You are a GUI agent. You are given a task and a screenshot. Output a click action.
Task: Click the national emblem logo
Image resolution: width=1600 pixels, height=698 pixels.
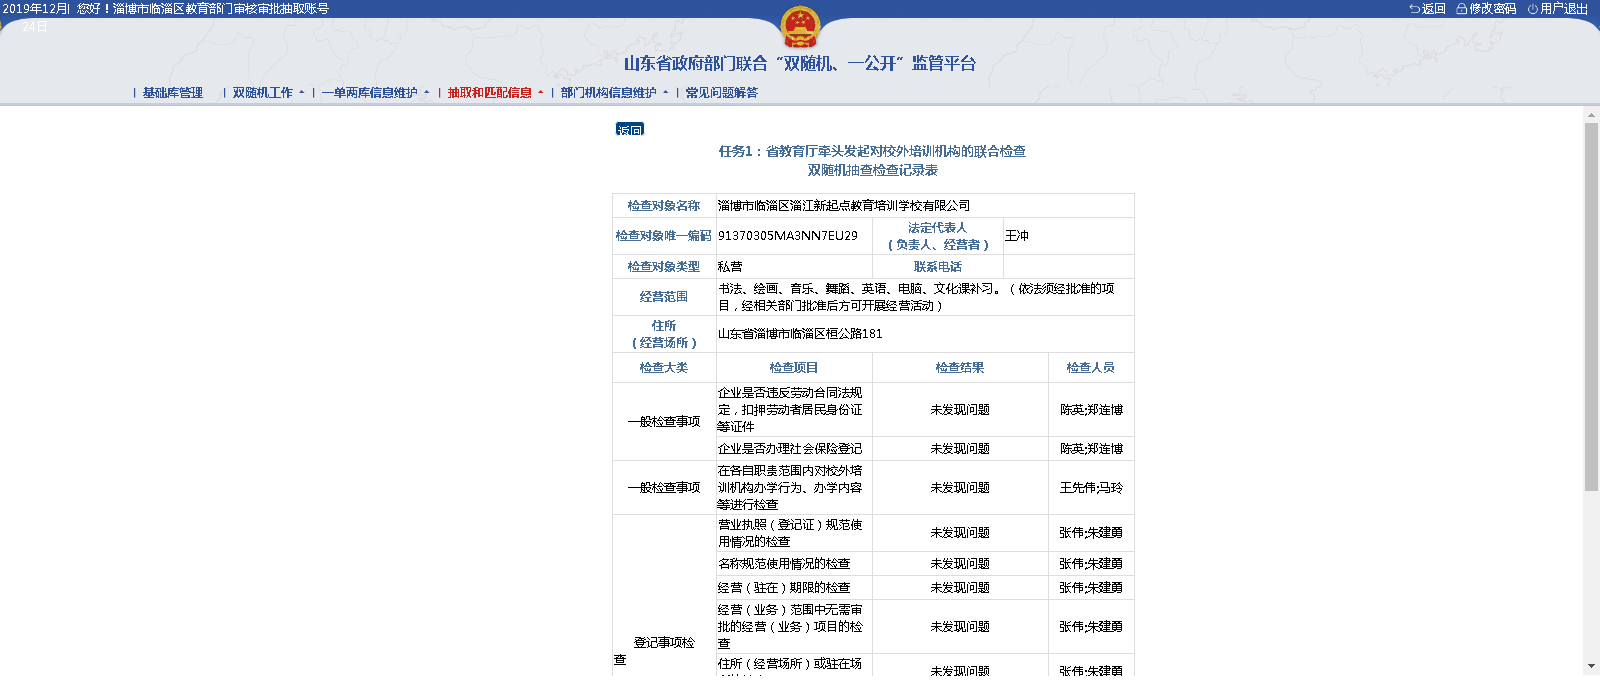pyautogui.click(x=799, y=27)
